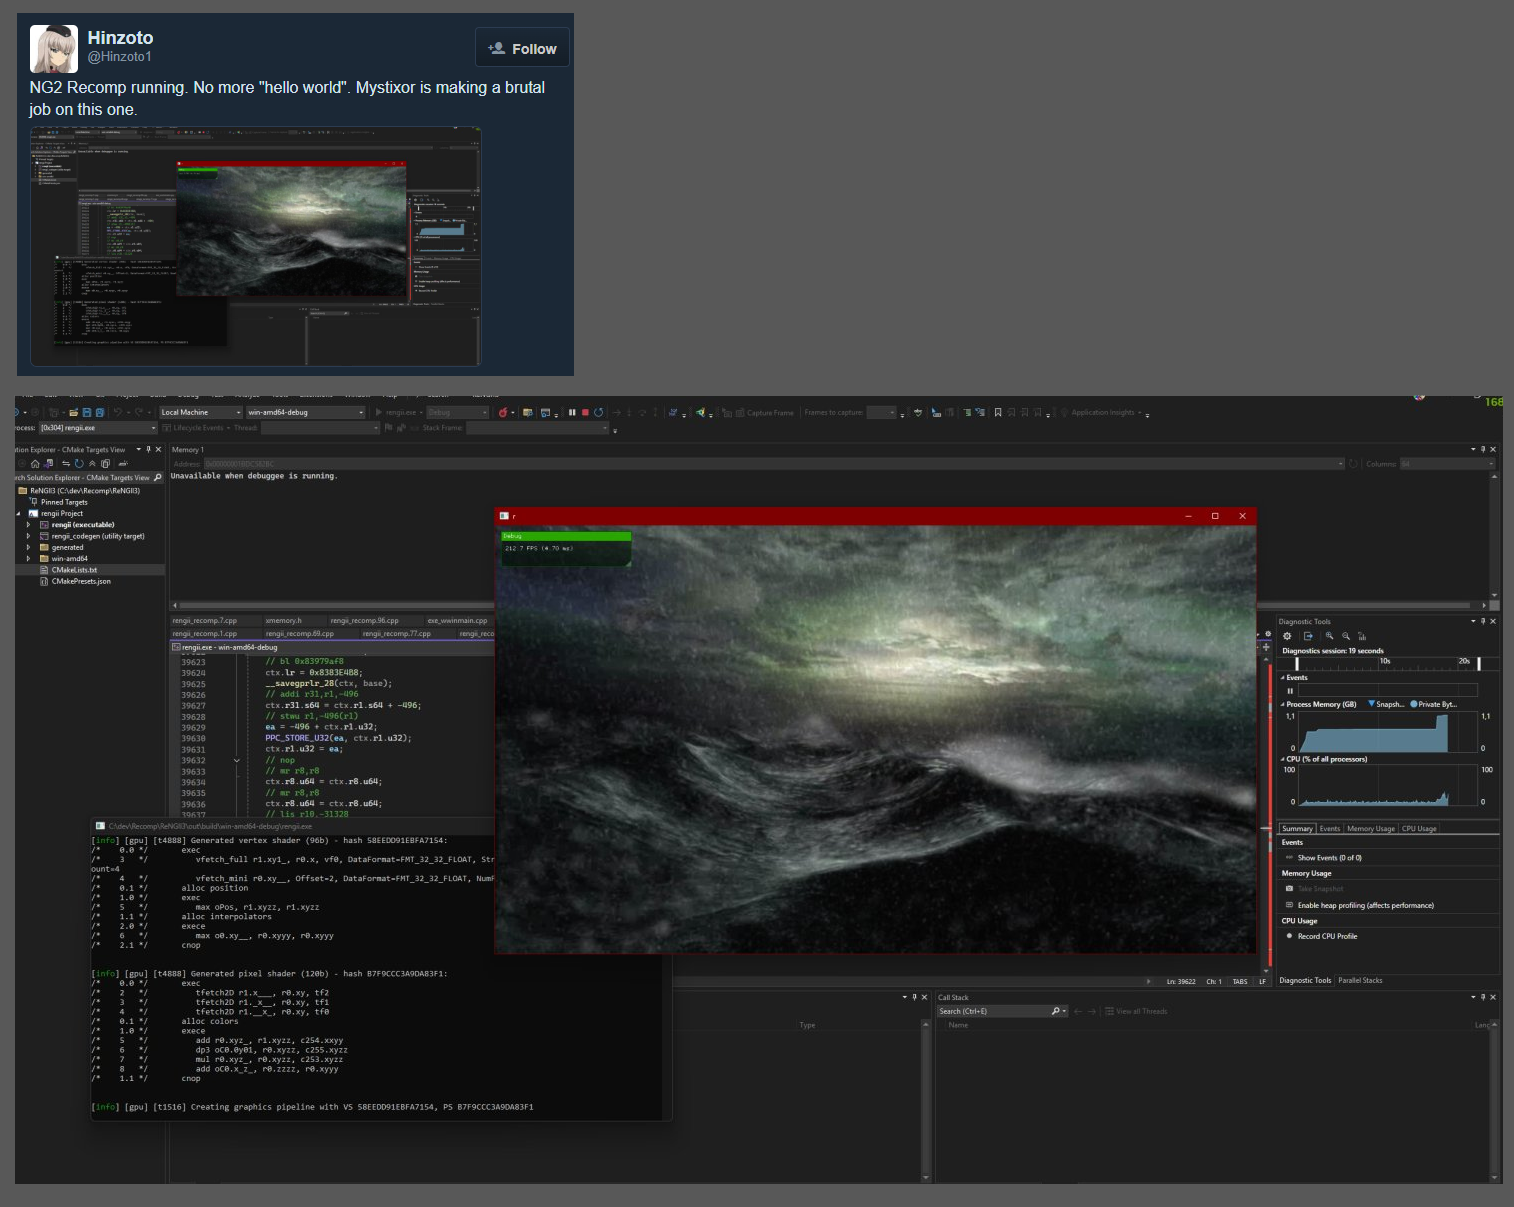Open Diagnostic Tools settings gear
This screenshot has height=1207, width=1514.
tap(1287, 636)
